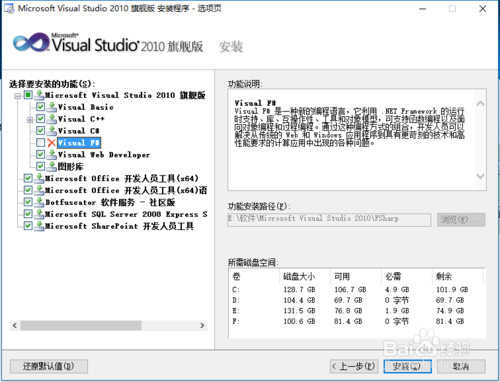Click the down arrow in 功能说明 scrollbar

pos(480,176)
